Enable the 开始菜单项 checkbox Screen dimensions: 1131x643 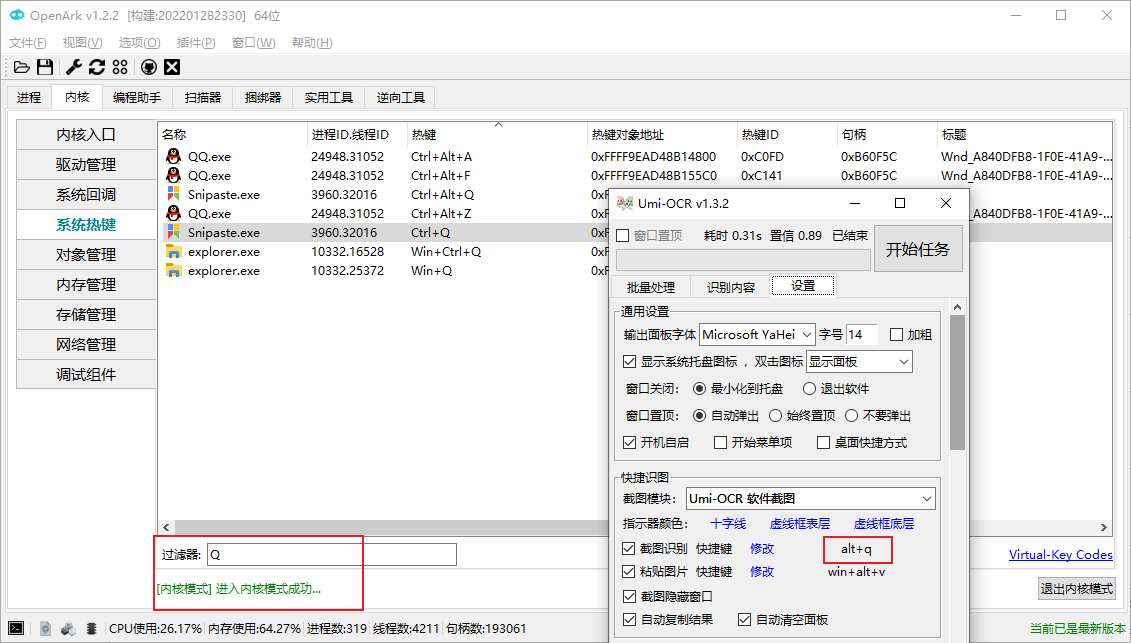pos(720,442)
